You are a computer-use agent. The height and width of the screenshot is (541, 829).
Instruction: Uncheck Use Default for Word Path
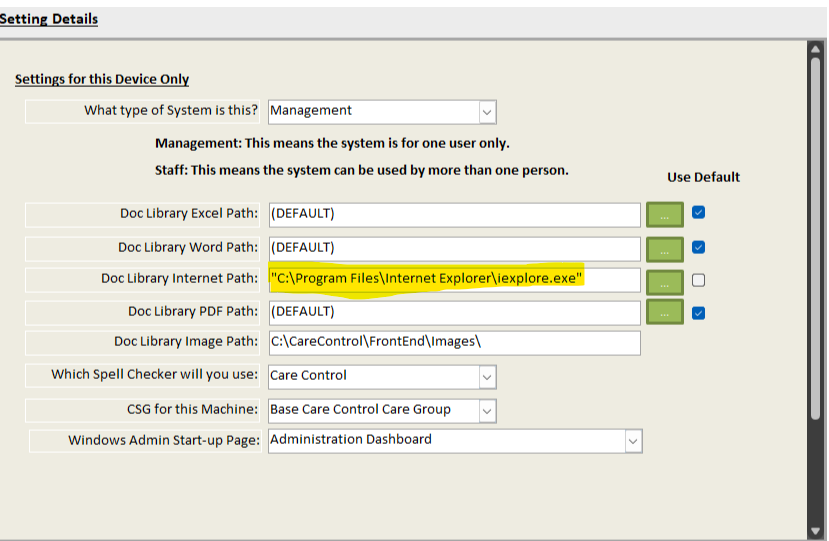(698, 247)
